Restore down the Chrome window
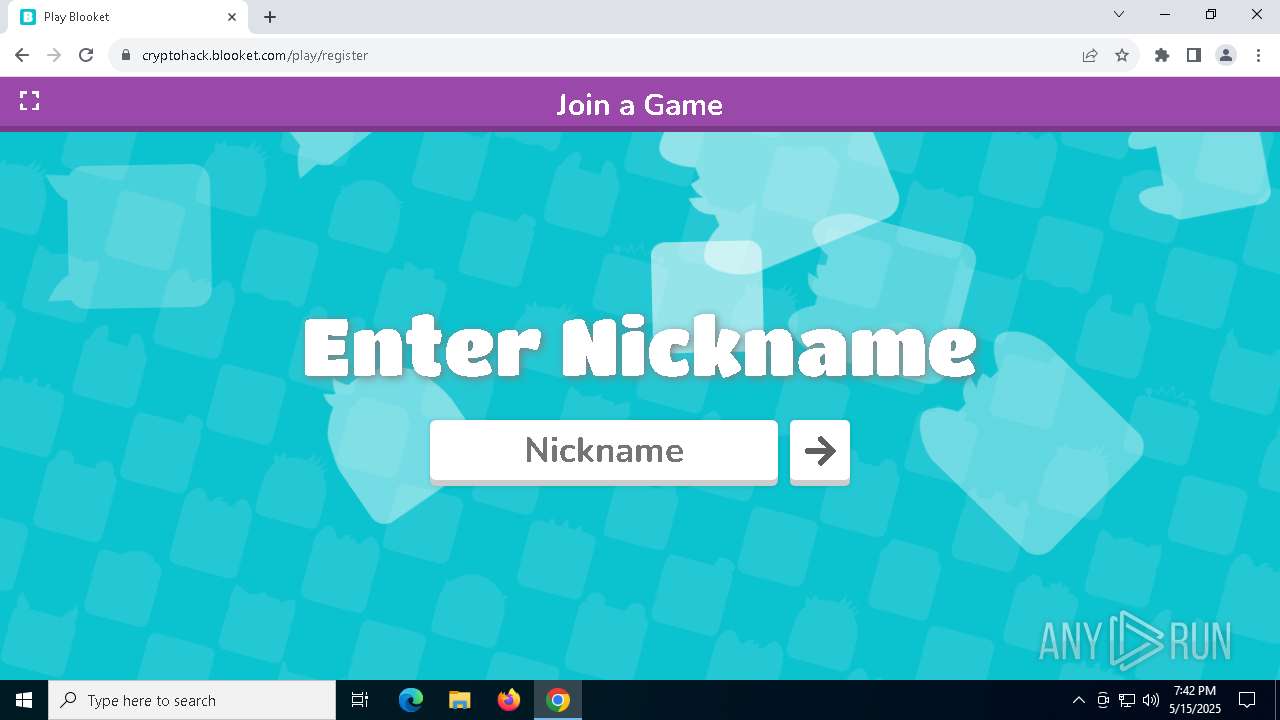1280x720 pixels. tap(1211, 14)
